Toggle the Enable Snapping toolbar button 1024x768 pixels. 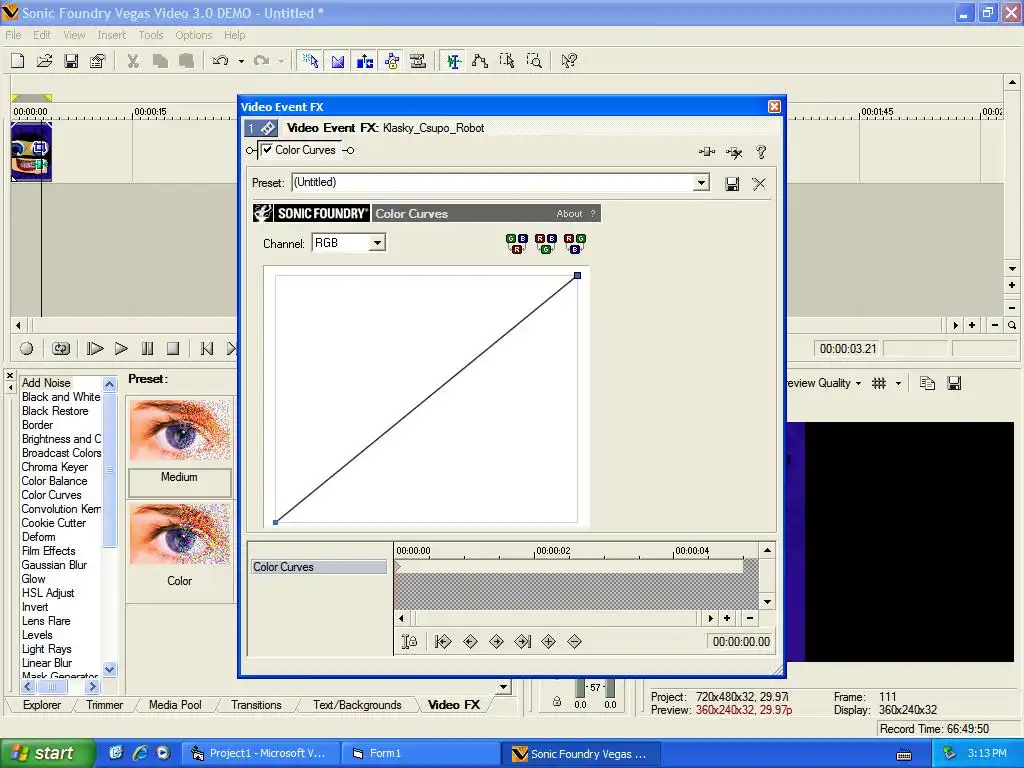(x=310, y=61)
